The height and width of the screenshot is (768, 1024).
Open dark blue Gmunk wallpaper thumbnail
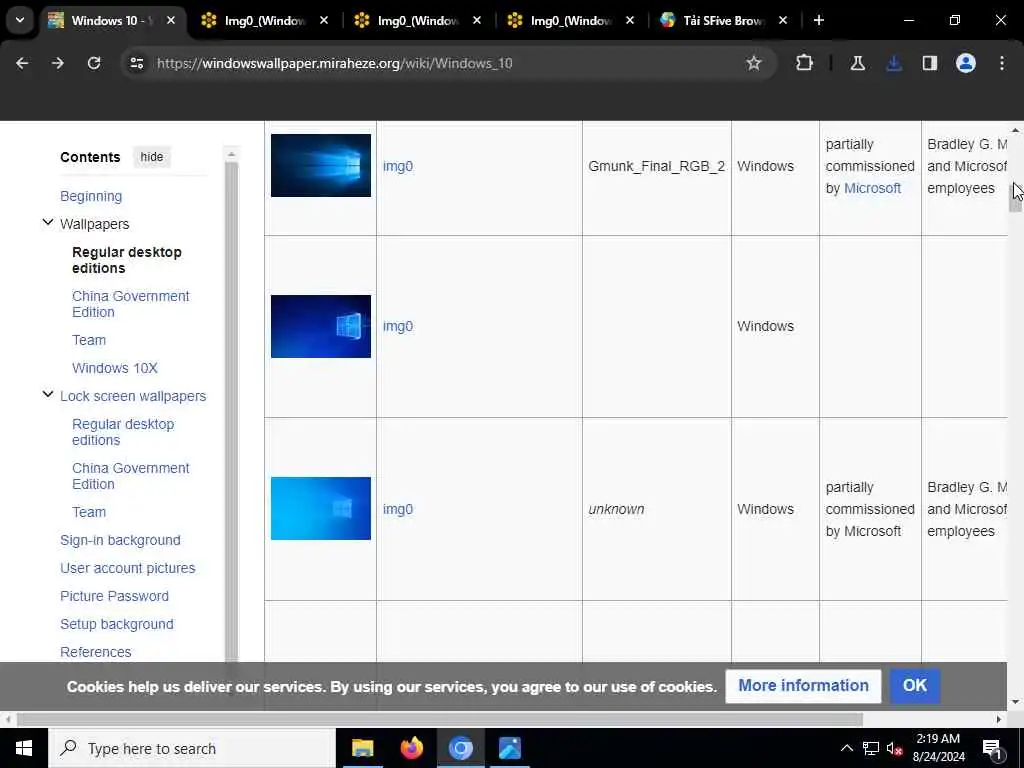point(321,165)
